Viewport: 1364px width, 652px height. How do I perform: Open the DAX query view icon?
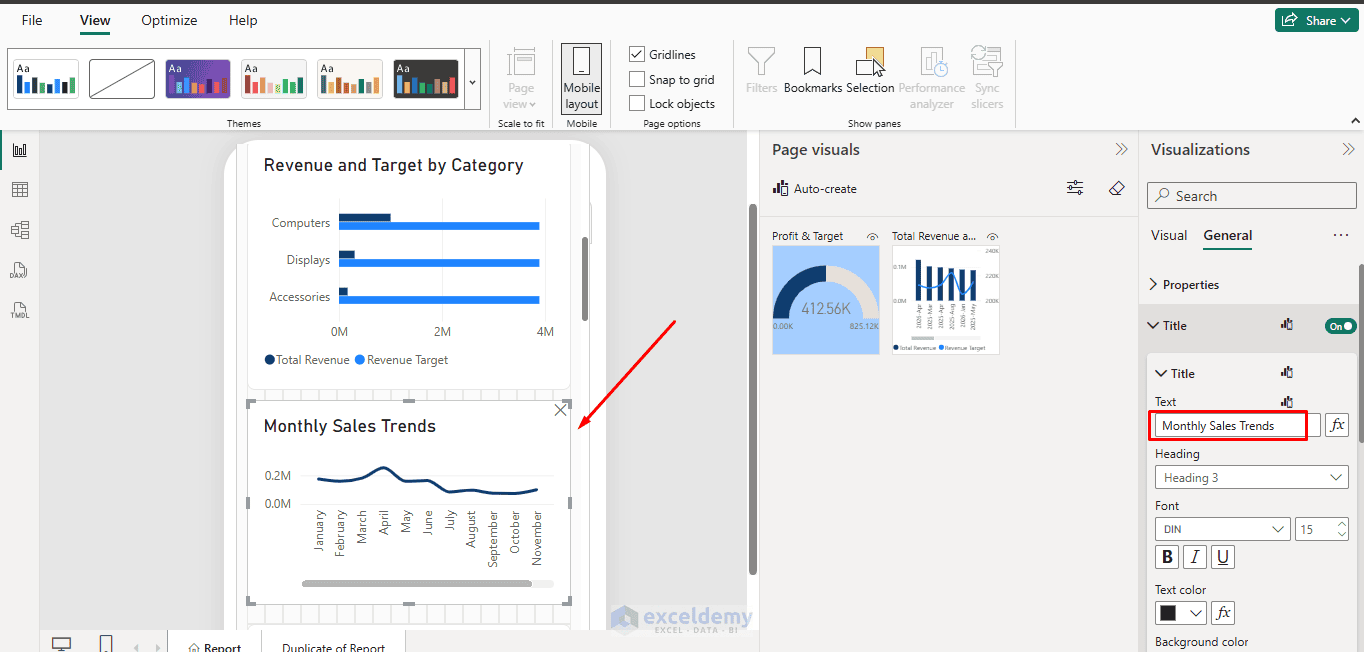click(x=20, y=270)
